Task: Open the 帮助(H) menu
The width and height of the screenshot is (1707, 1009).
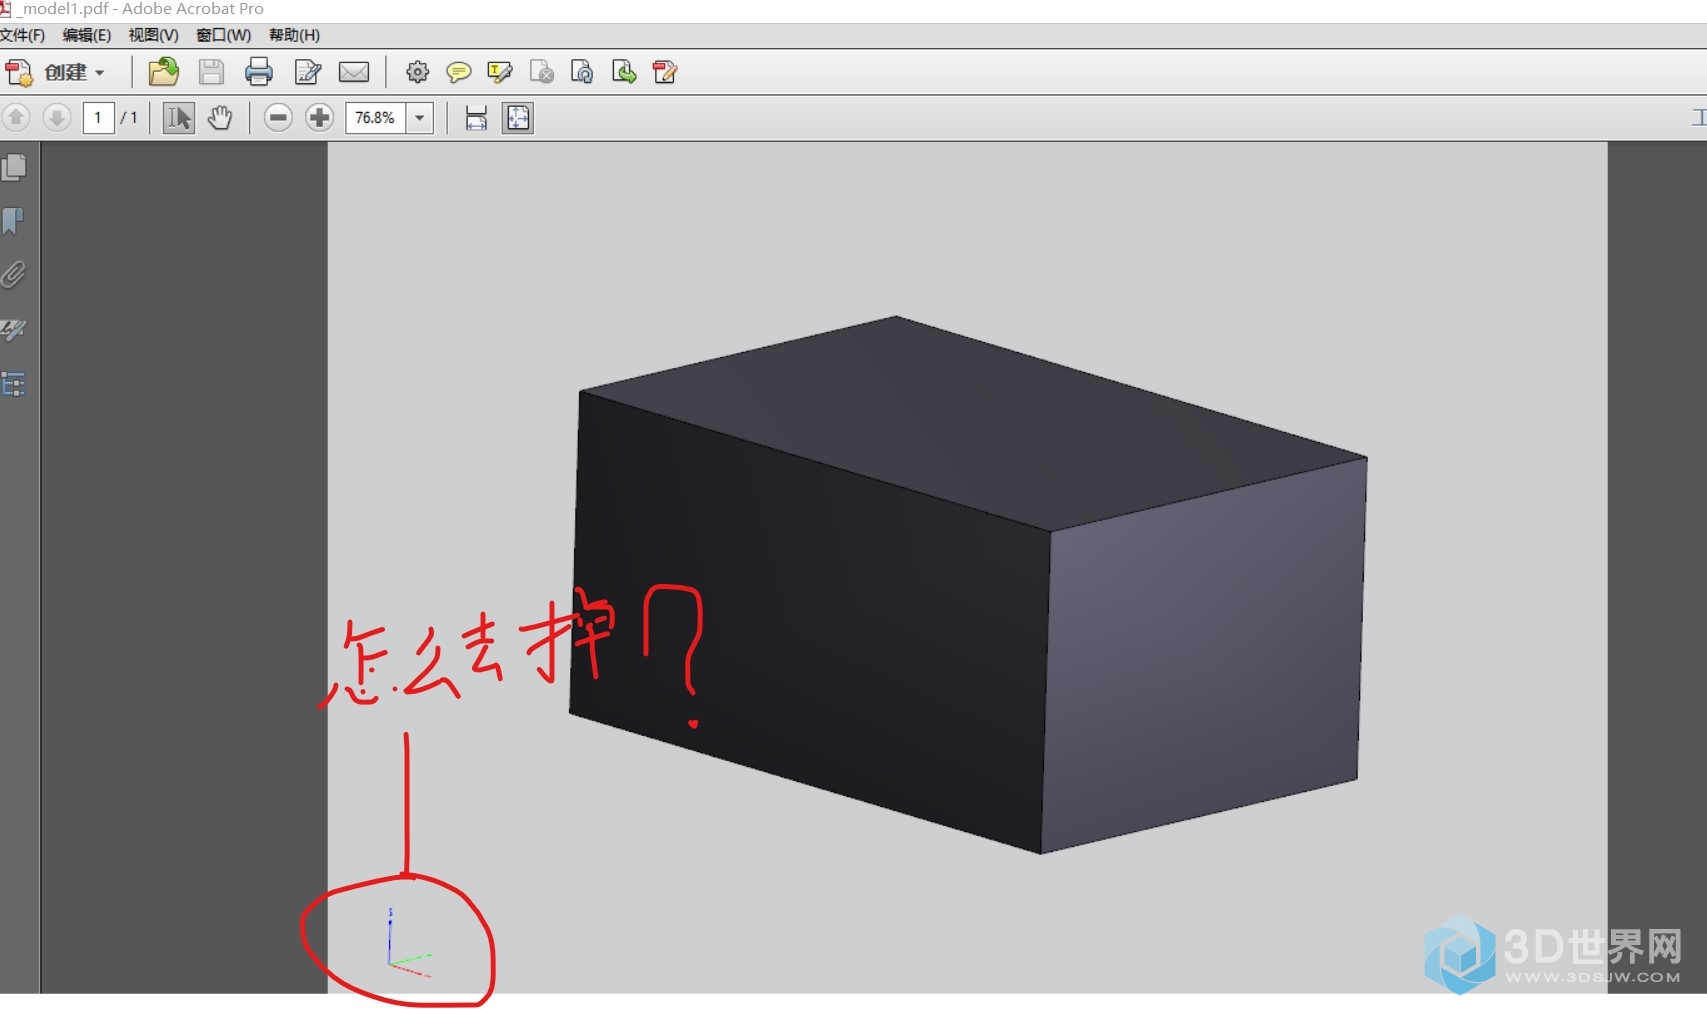Action: click(294, 35)
